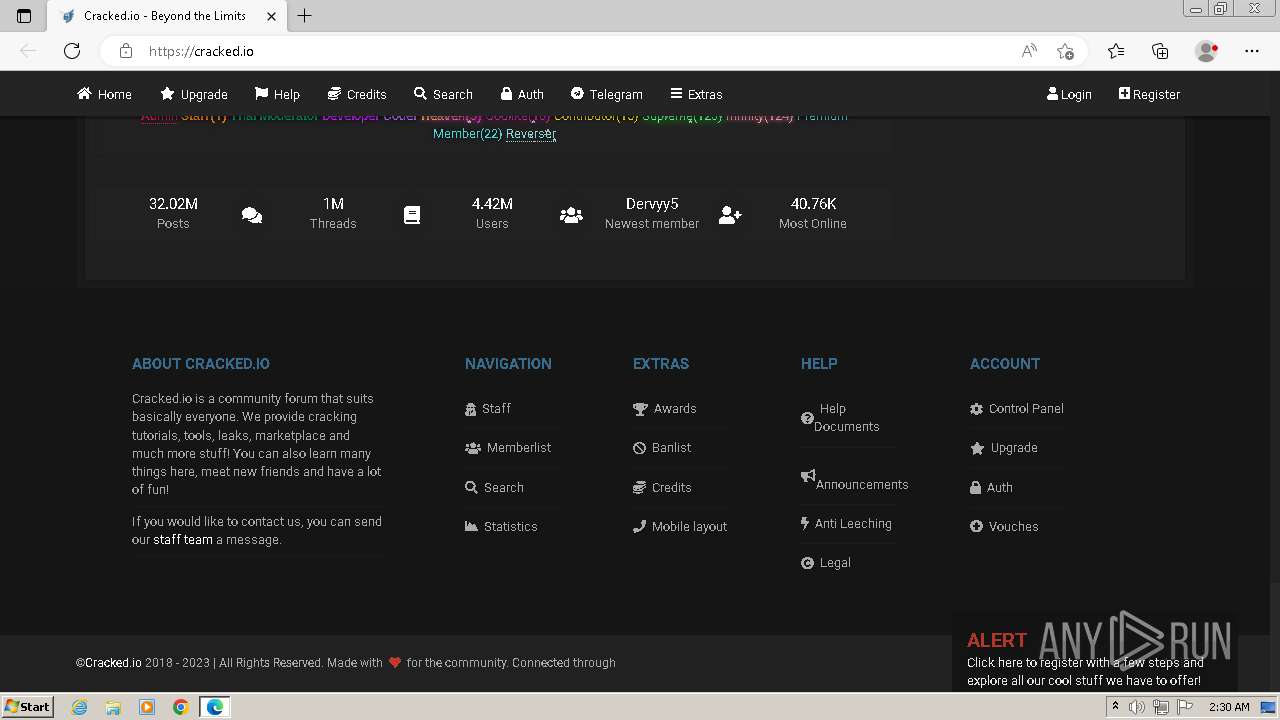Screen dimensions: 1280x720
Task: Refresh the page with the reload icon
Action: 72,51
